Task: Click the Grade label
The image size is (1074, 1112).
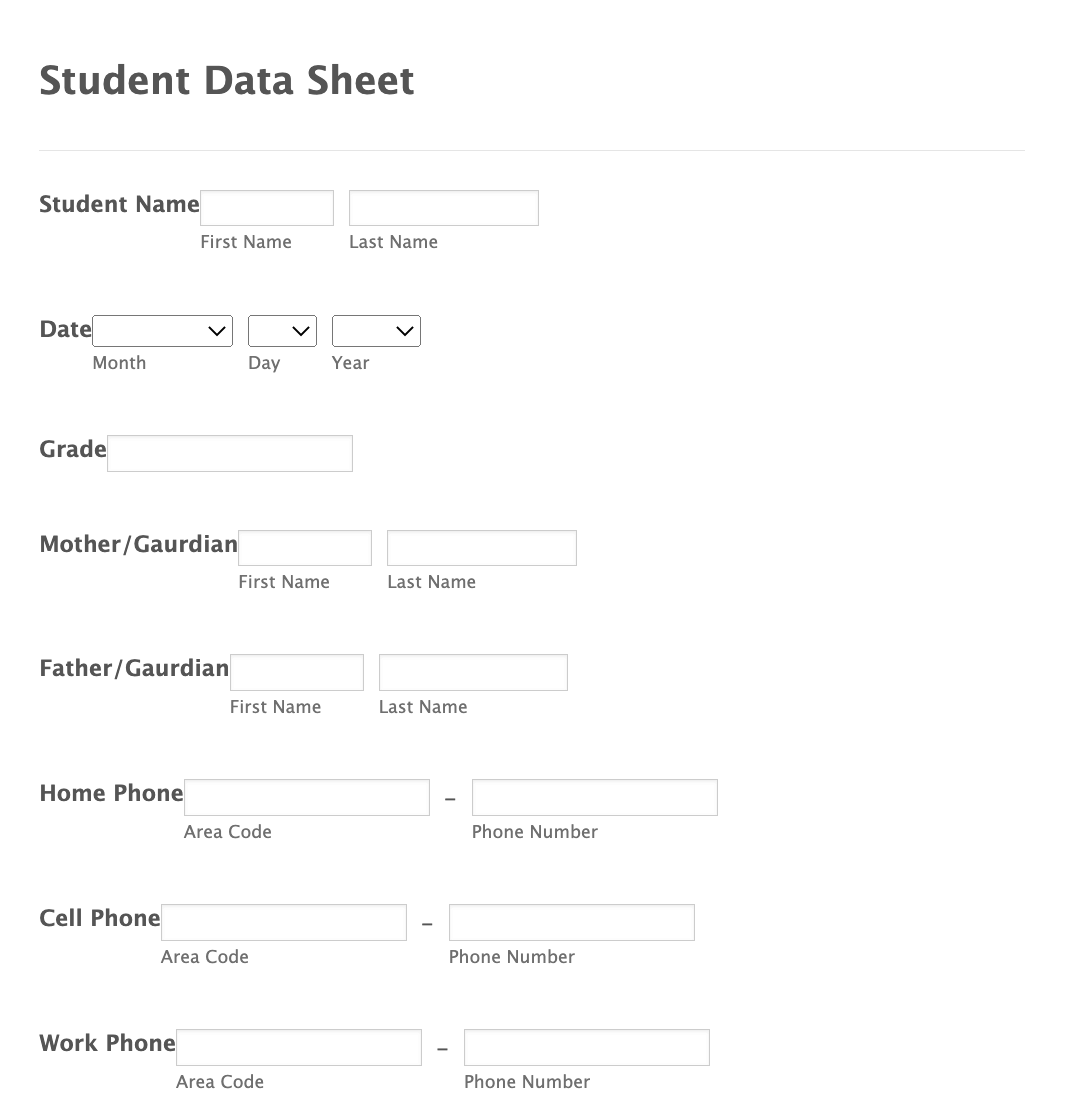Action: coord(73,449)
